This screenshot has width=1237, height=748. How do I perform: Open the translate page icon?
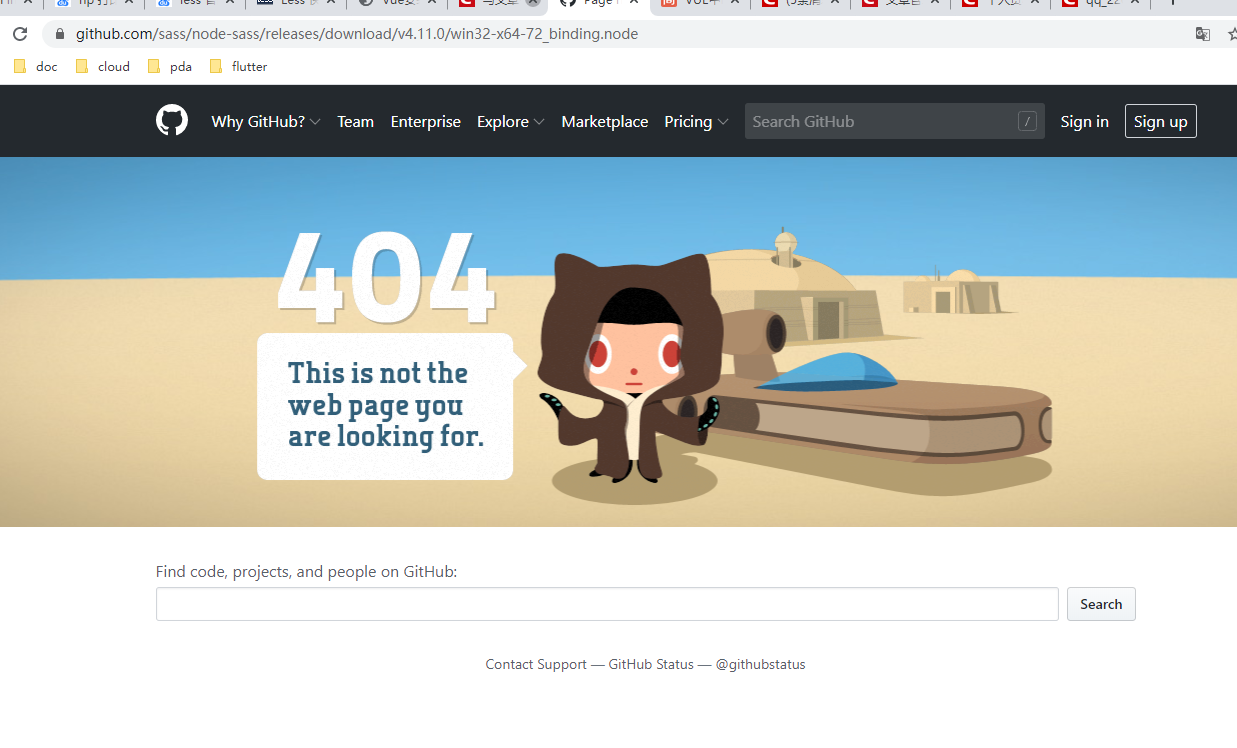click(1203, 34)
